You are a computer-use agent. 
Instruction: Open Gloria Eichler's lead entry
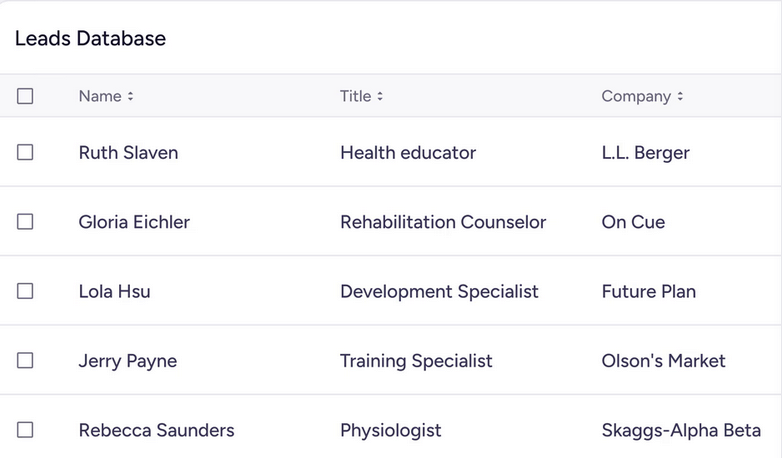tap(134, 222)
